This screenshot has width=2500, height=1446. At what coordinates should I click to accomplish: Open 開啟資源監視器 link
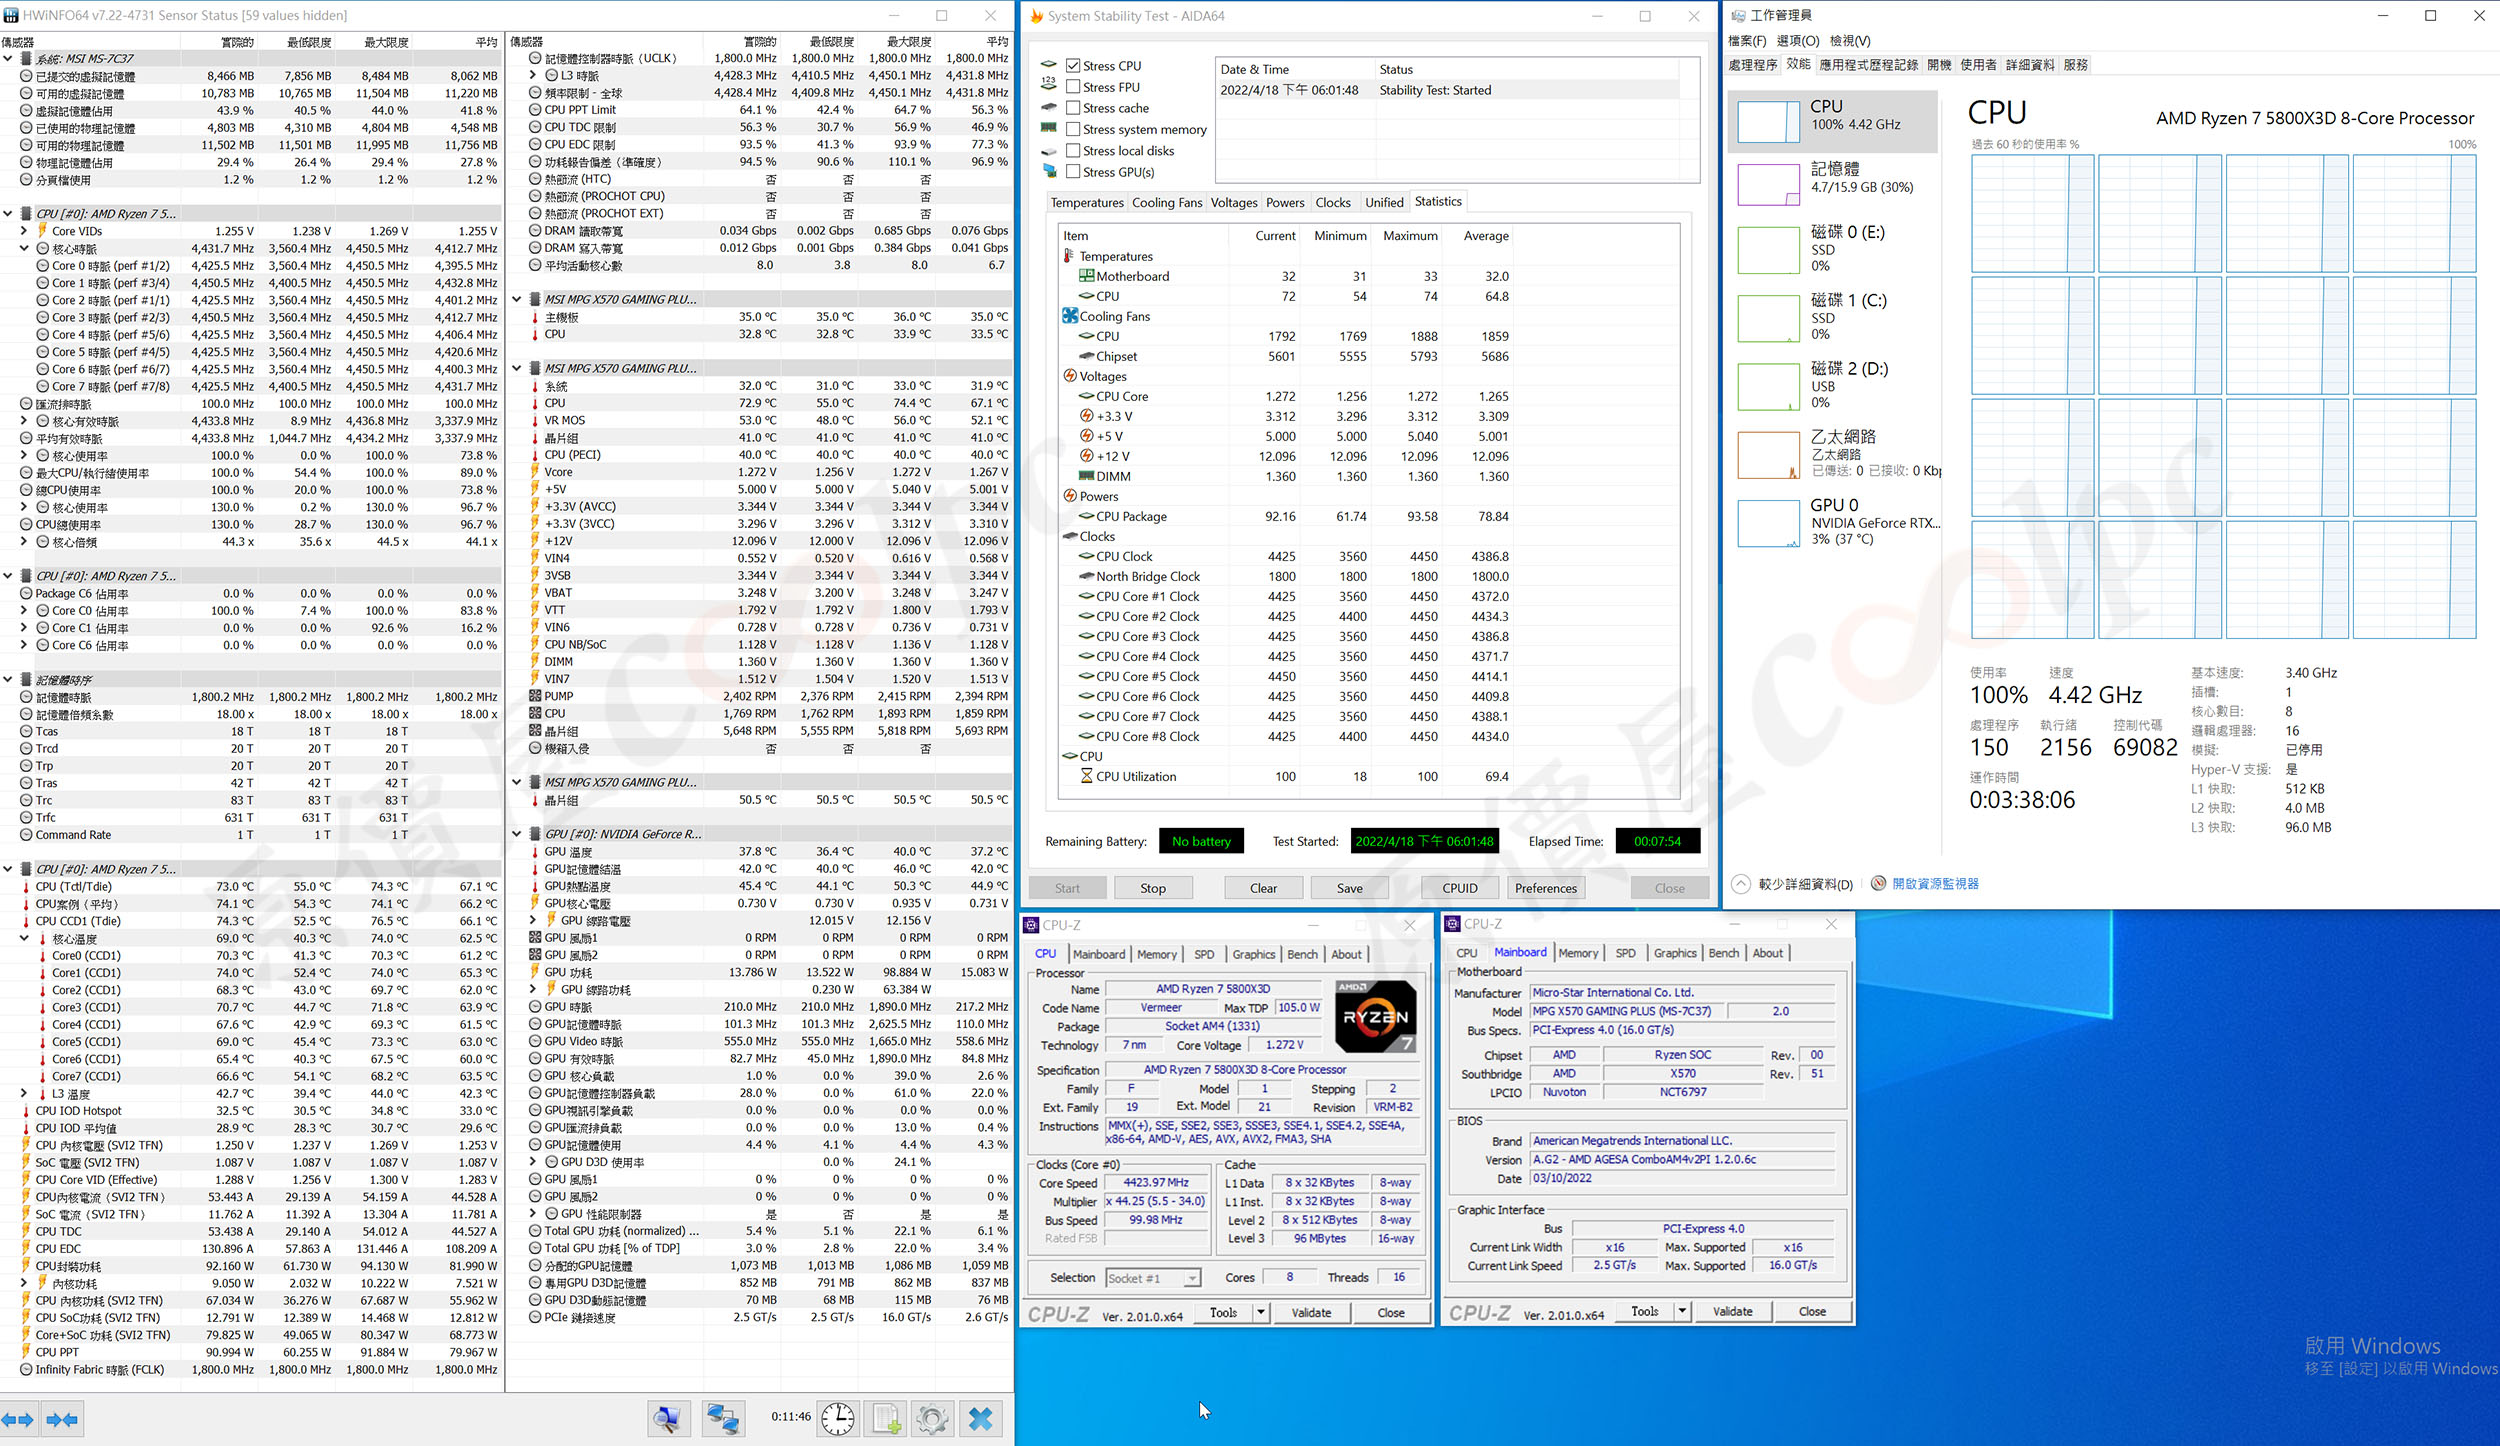1935,884
